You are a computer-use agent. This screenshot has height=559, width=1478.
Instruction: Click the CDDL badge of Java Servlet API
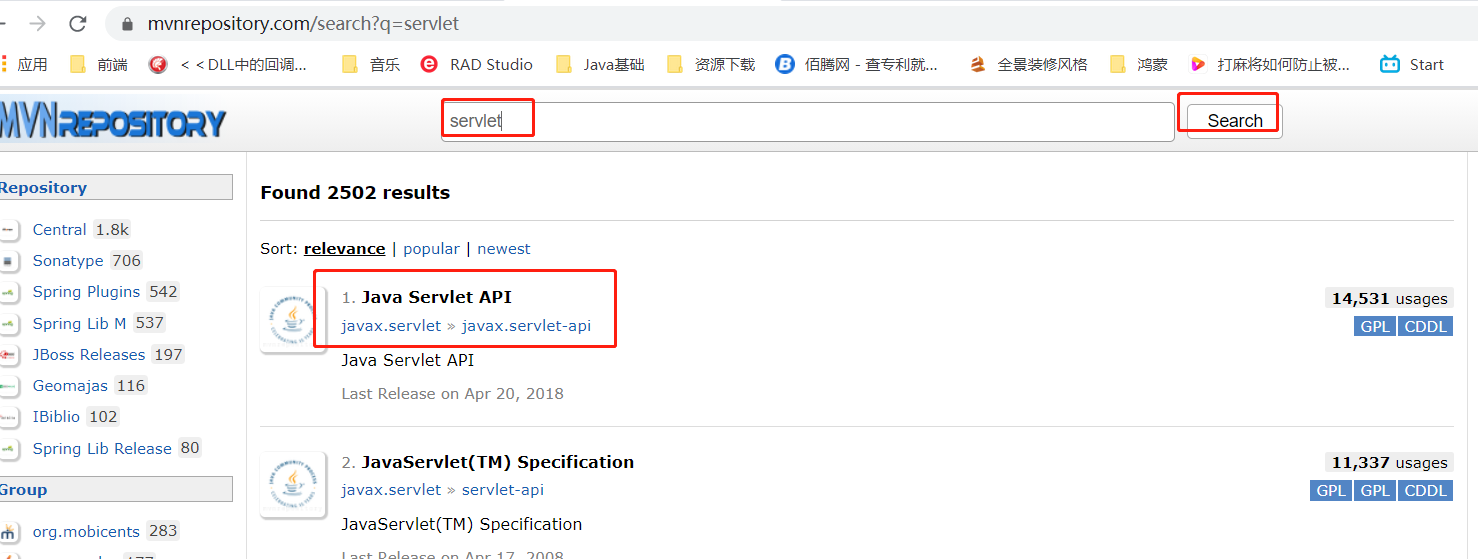tap(1425, 326)
